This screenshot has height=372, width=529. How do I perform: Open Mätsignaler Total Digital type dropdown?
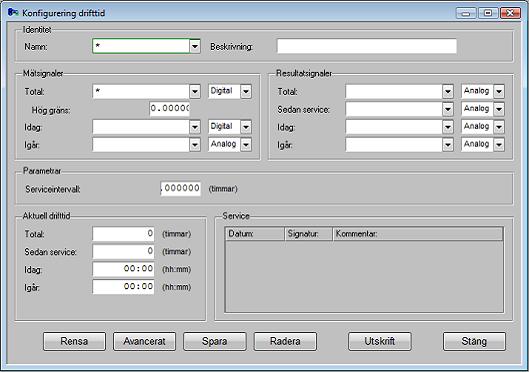point(246,91)
